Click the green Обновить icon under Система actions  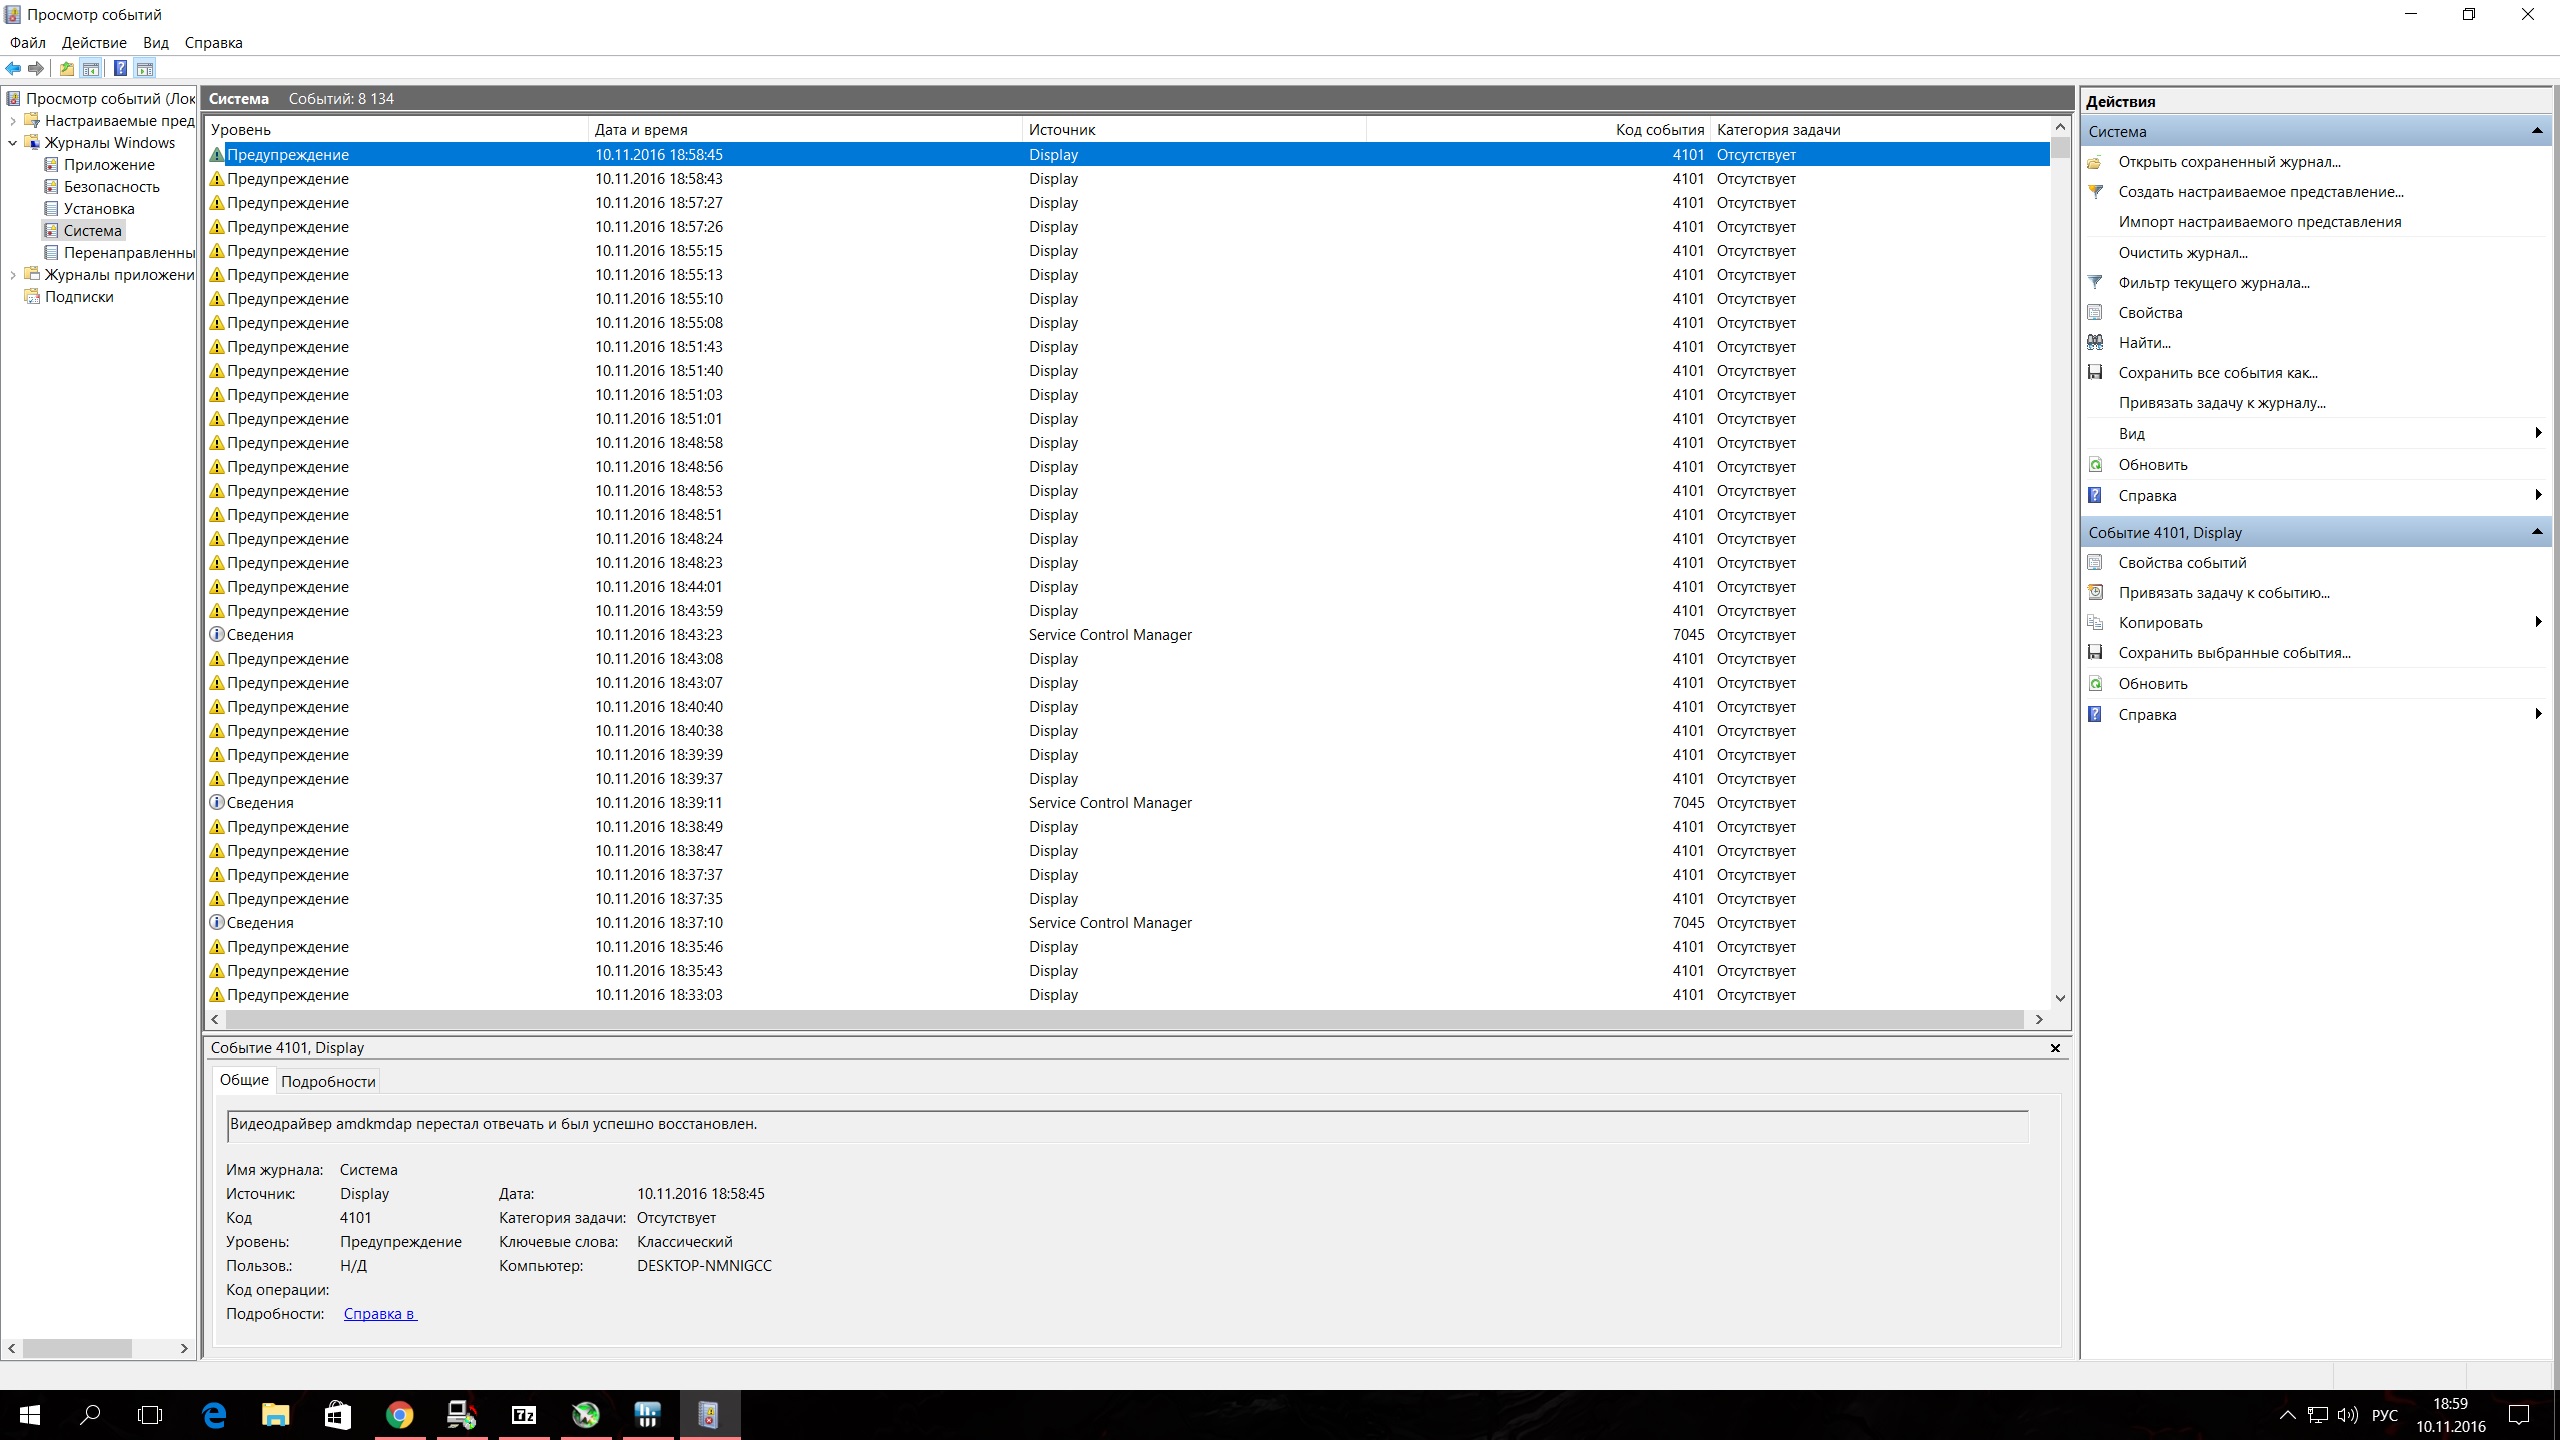2095,464
